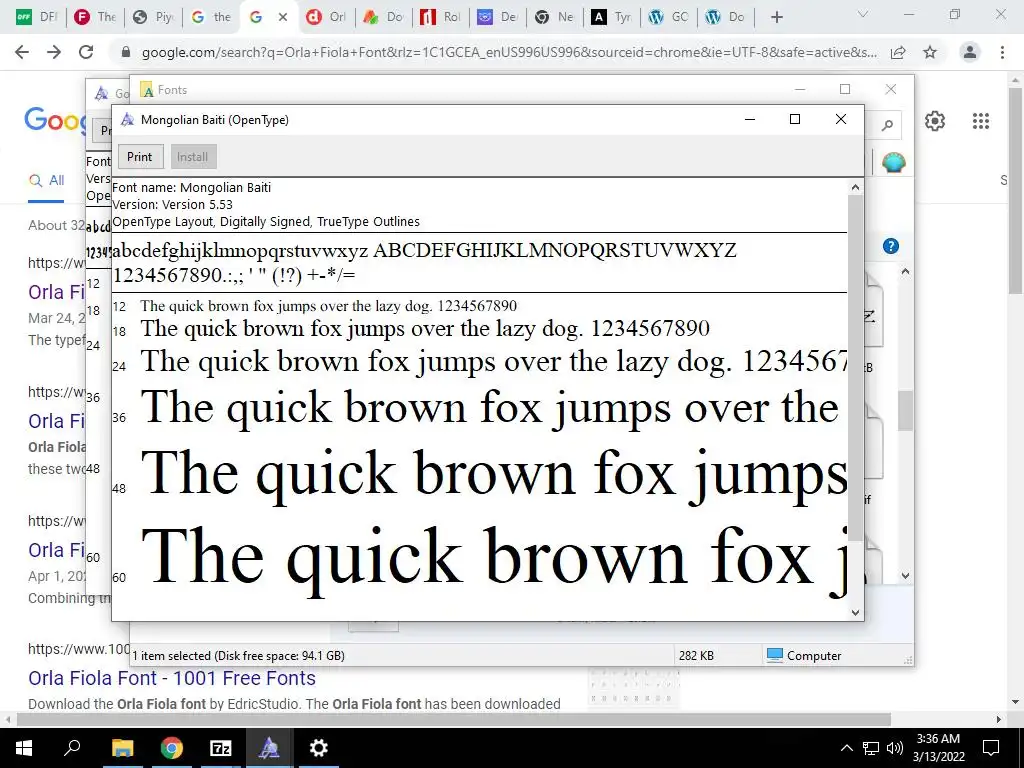Go forward in Chrome browser
The width and height of the screenshot is (1024, 768).
pos(54,52)
